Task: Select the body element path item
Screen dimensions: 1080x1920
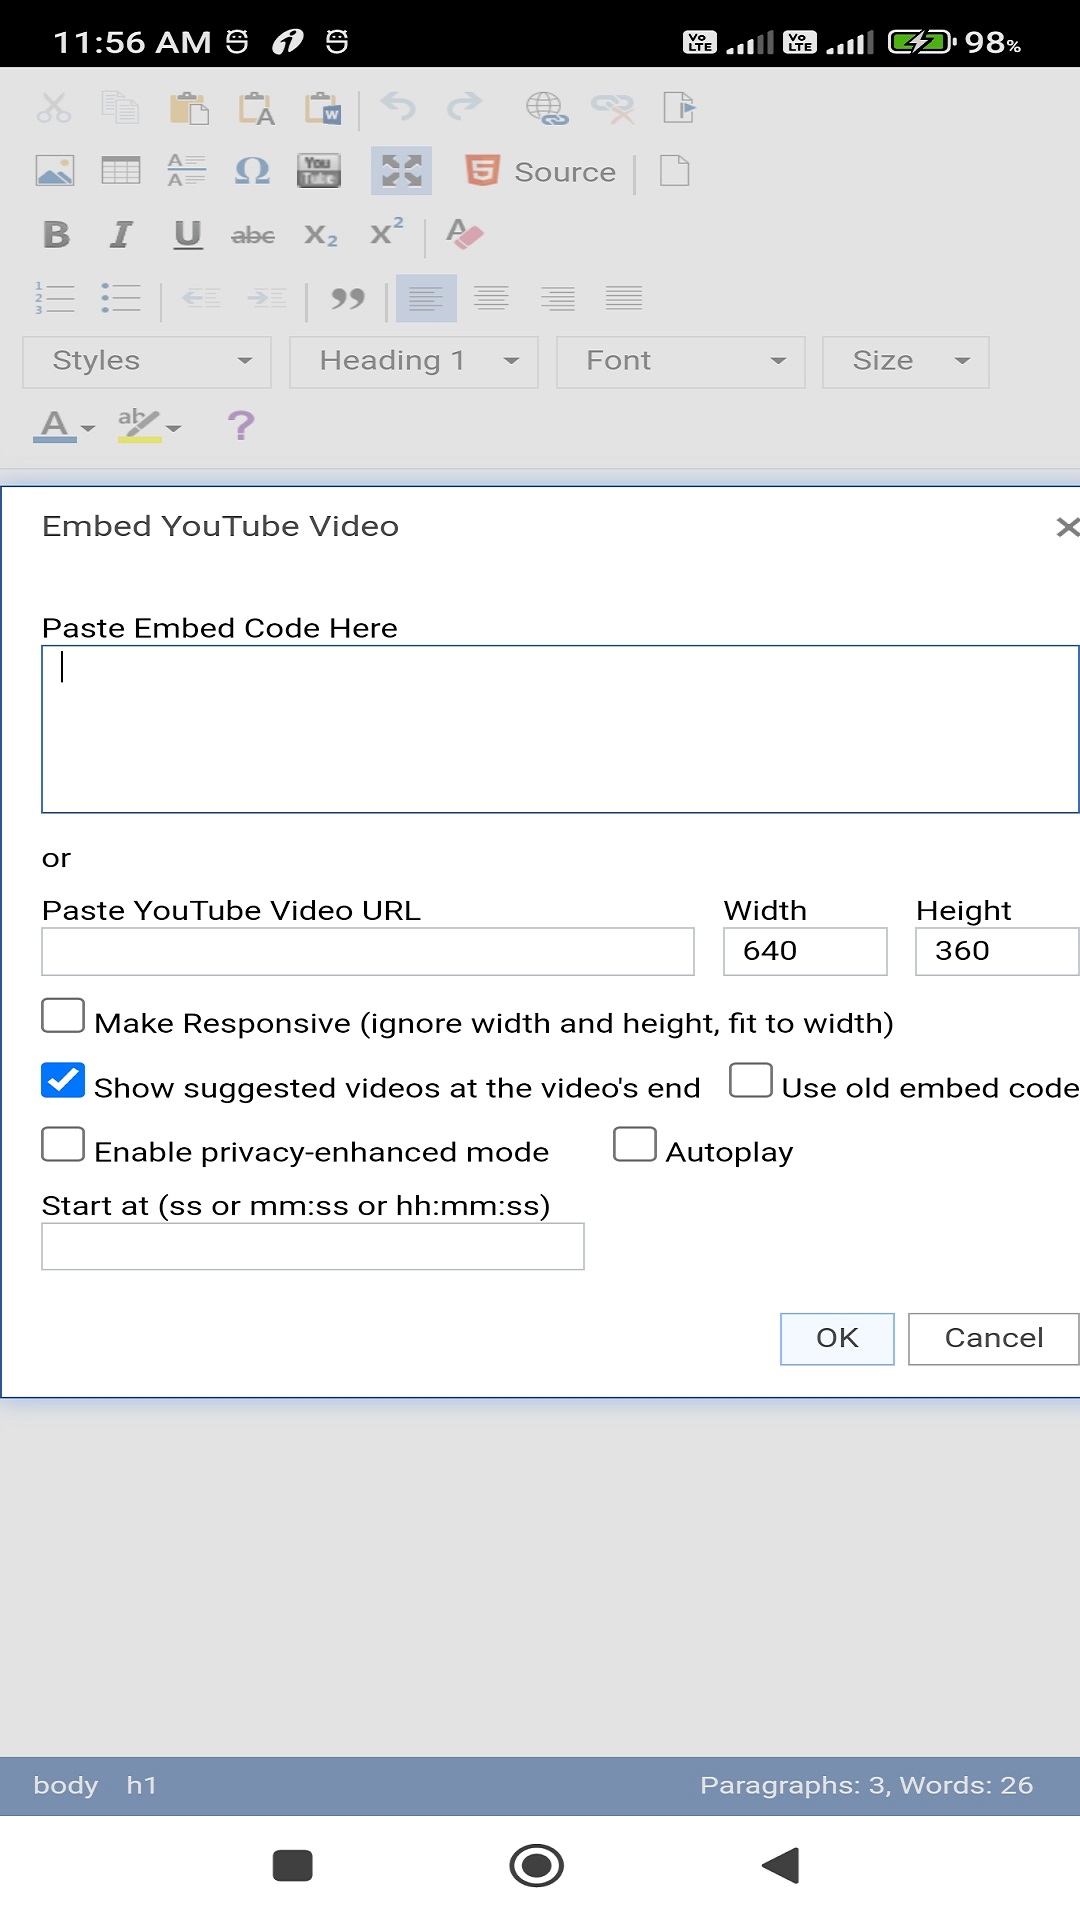Action: 66,1785
